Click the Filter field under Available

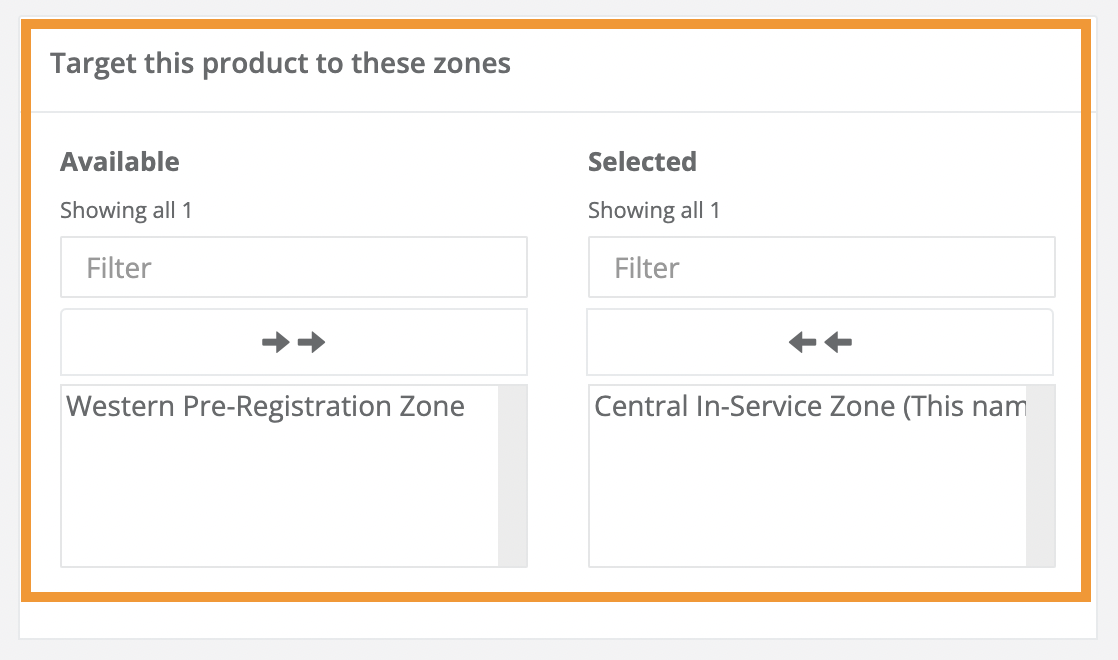tap(293, 267)
